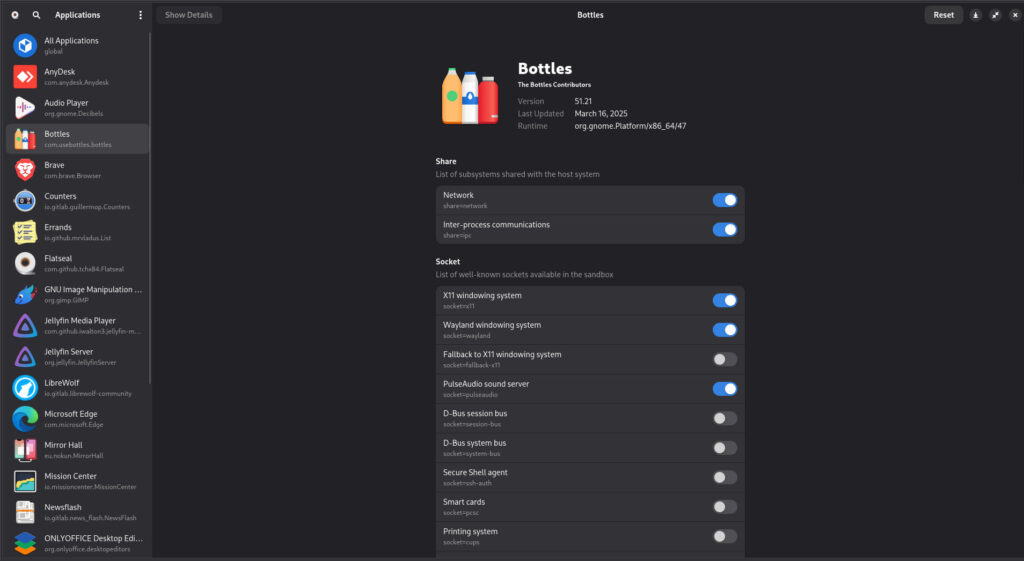This screenshot has height=561, width=1024.
Task: Click the com.usebottles.bottles ID text
Action: pyautogui.click(x=78, y=145)
